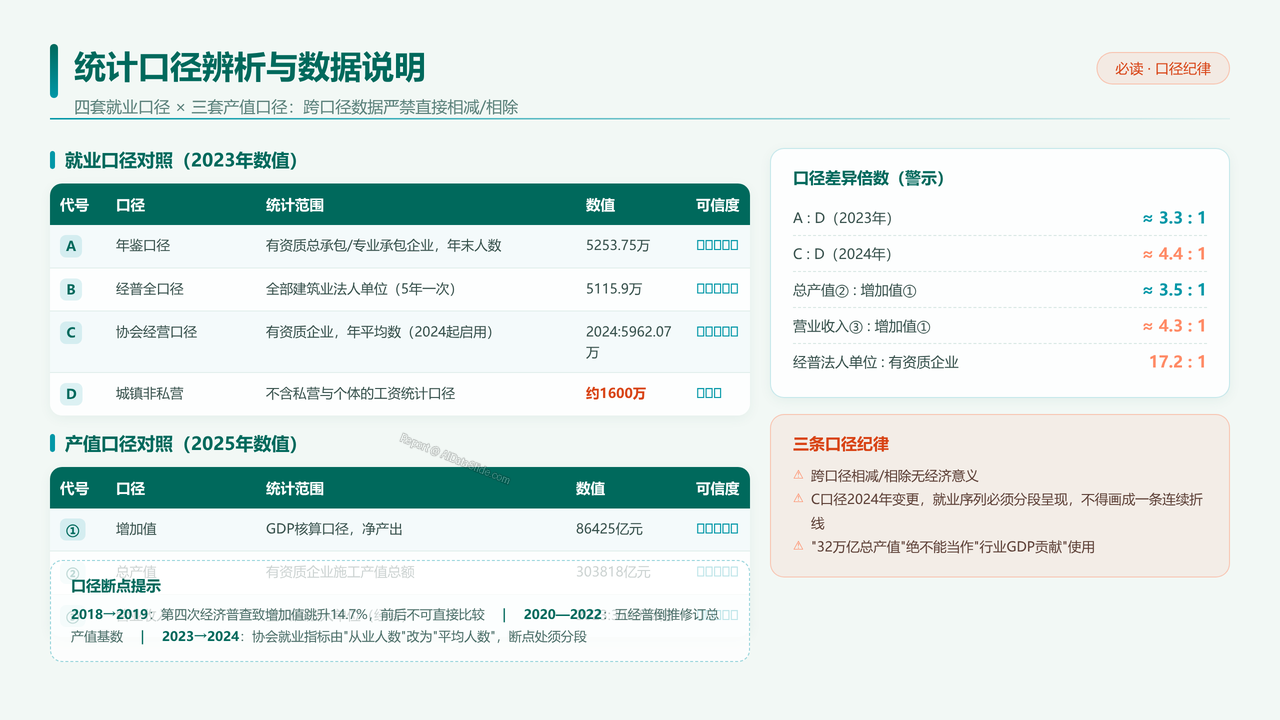Select the 总产值② : 增加值① label
Viewport: 1280px width, 720px height.
point(855,290)
